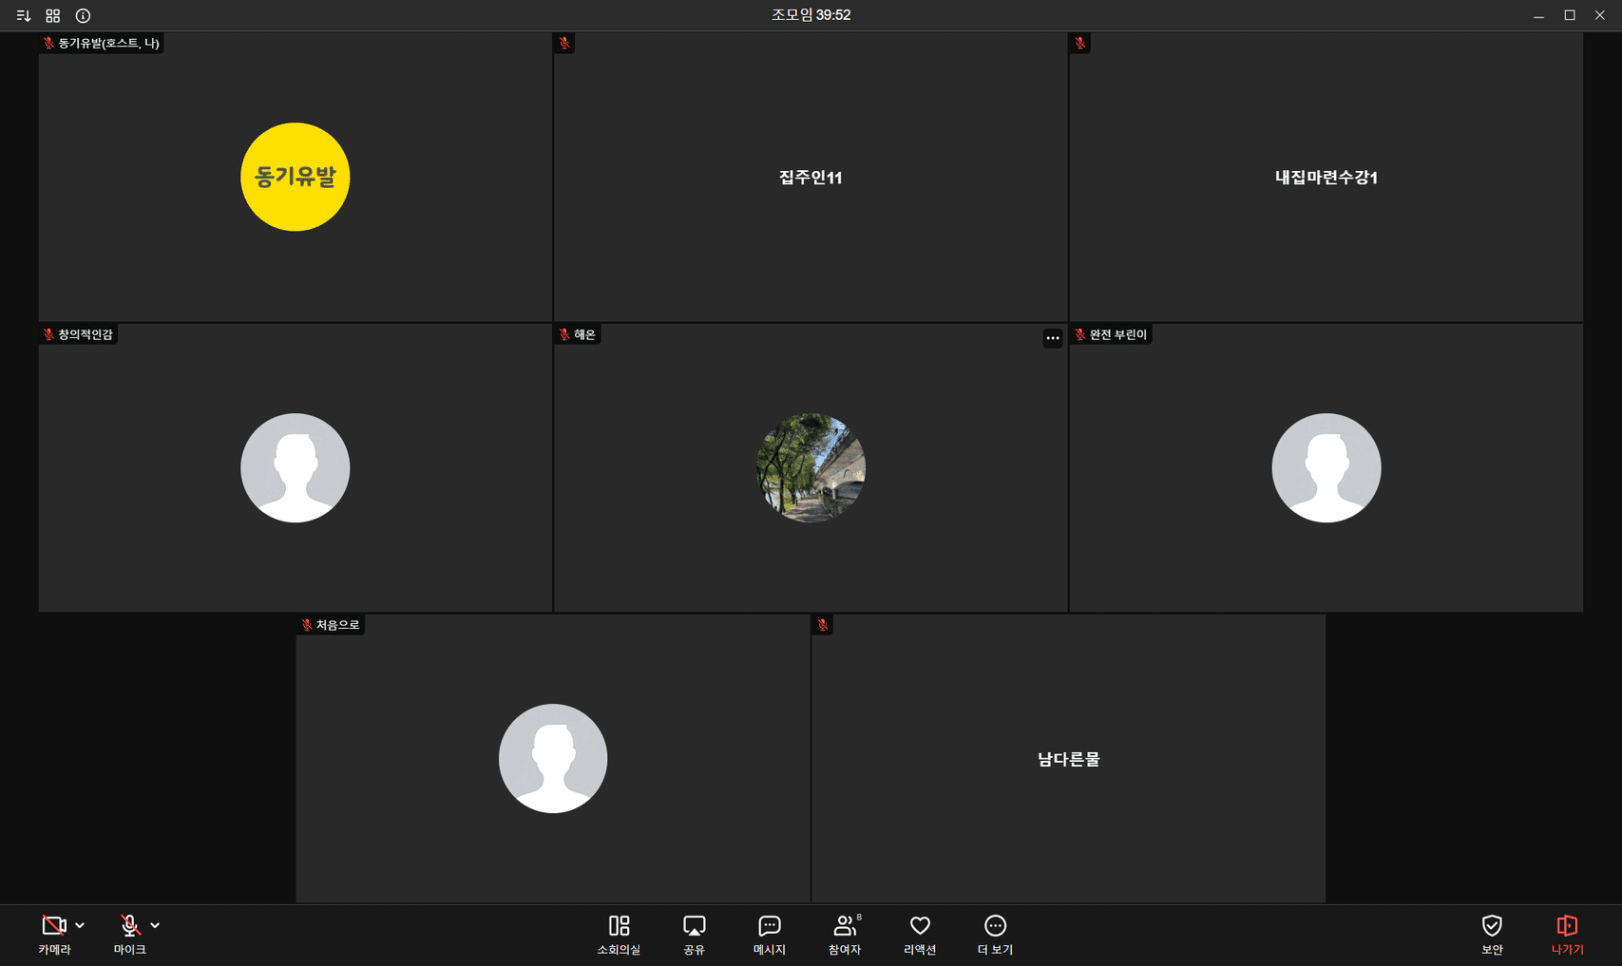Click the meeting info icon in title bar
The image size is (1622, 966).
83,16
